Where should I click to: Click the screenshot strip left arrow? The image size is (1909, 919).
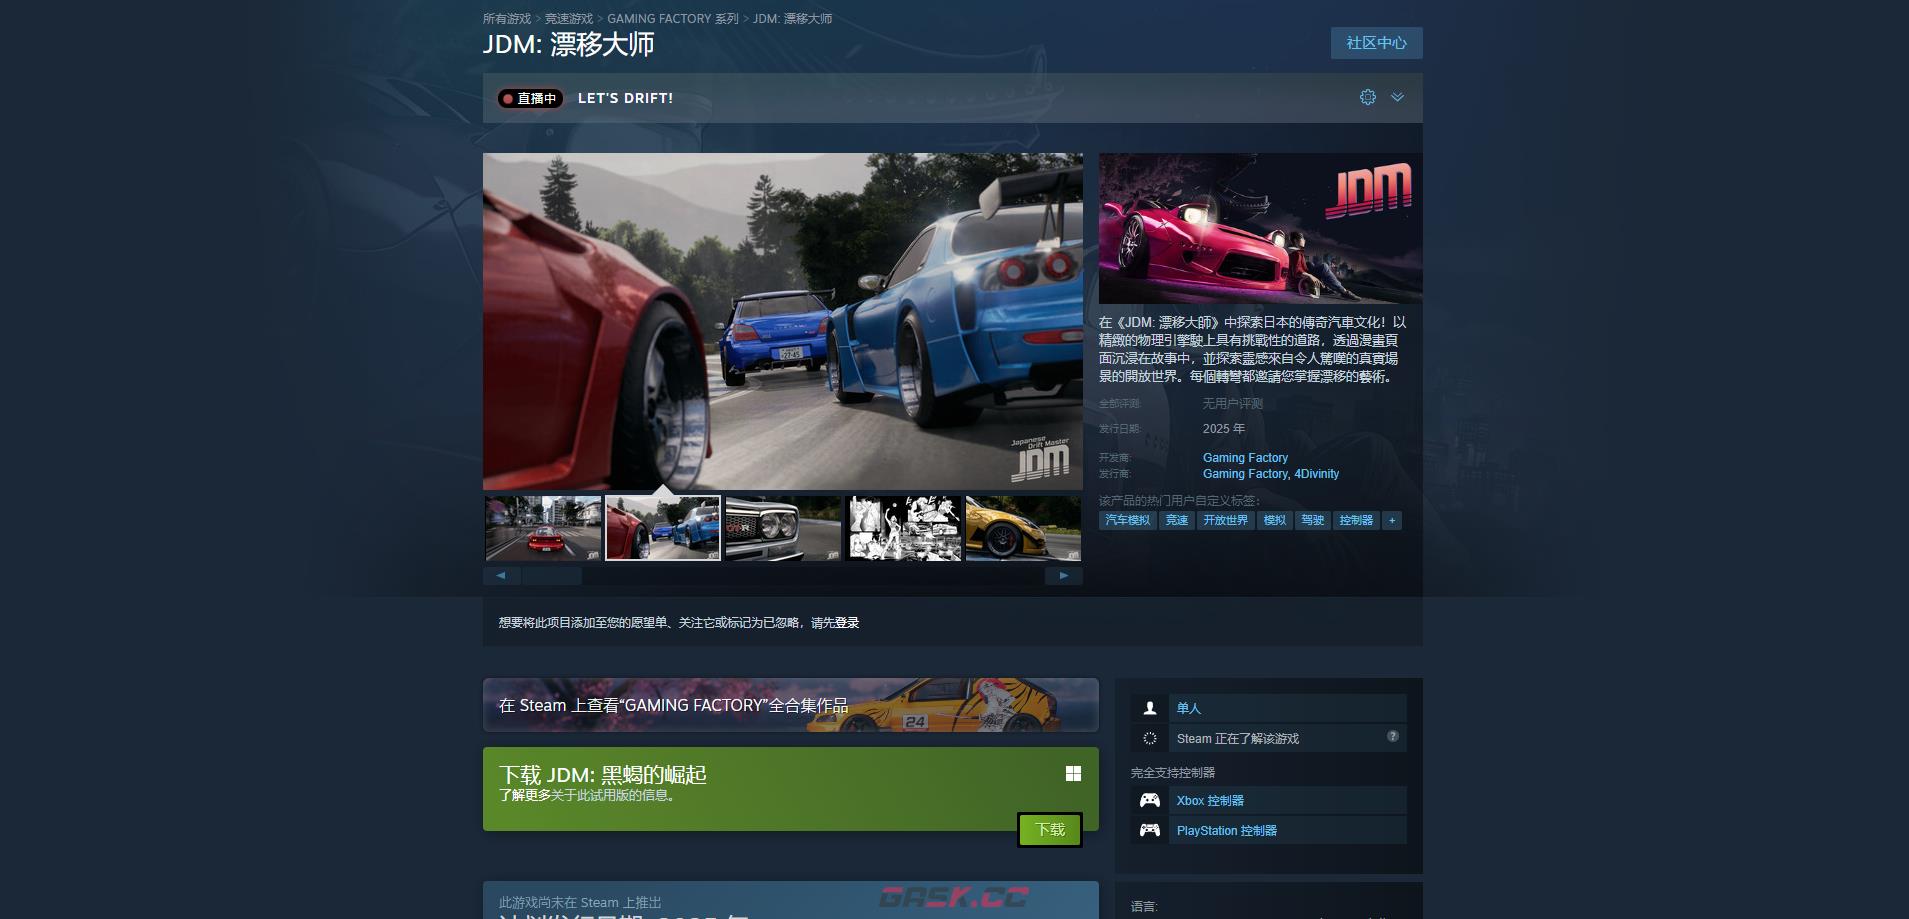[x=501, y=576]
